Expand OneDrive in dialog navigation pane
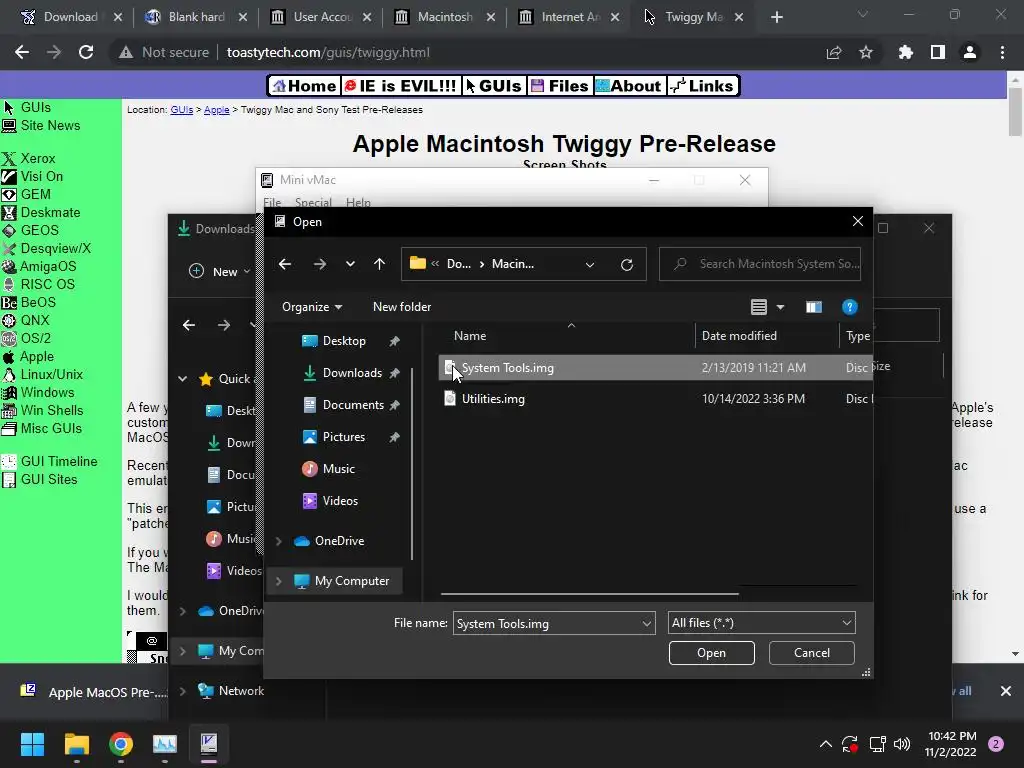This screenshot has height=768, width=1024. click(279, 541)
